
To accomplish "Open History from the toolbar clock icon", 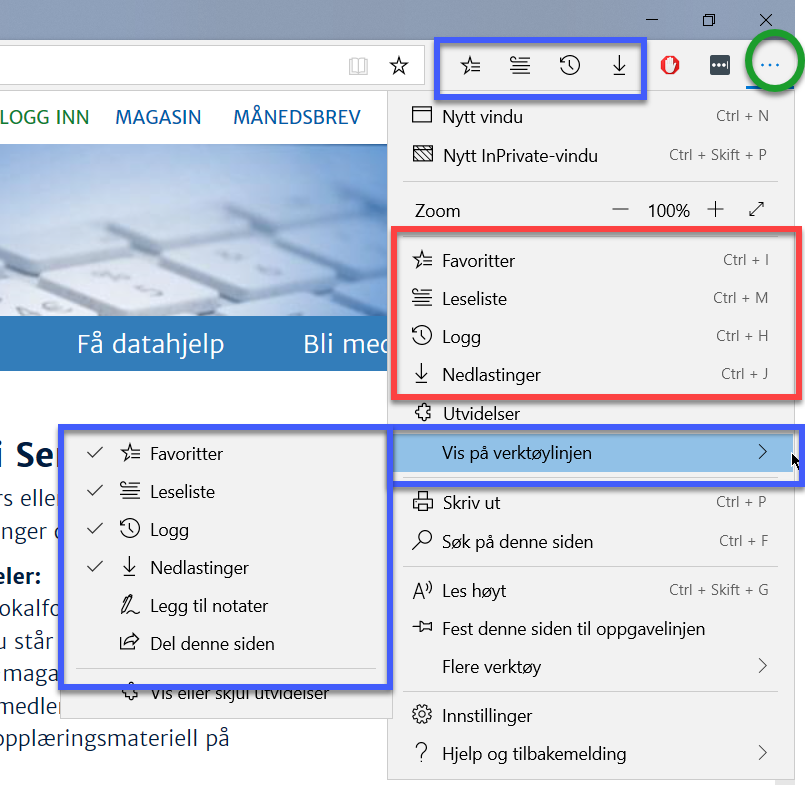I will click(569, 66).
